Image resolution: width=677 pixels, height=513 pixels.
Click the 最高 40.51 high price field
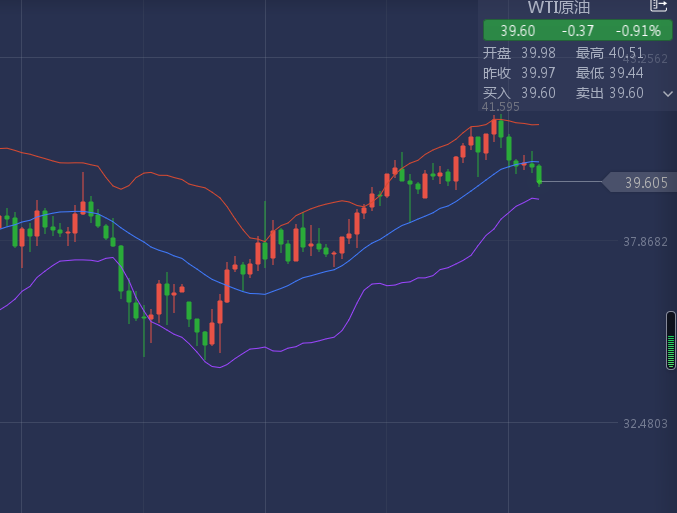click(614, 53)
